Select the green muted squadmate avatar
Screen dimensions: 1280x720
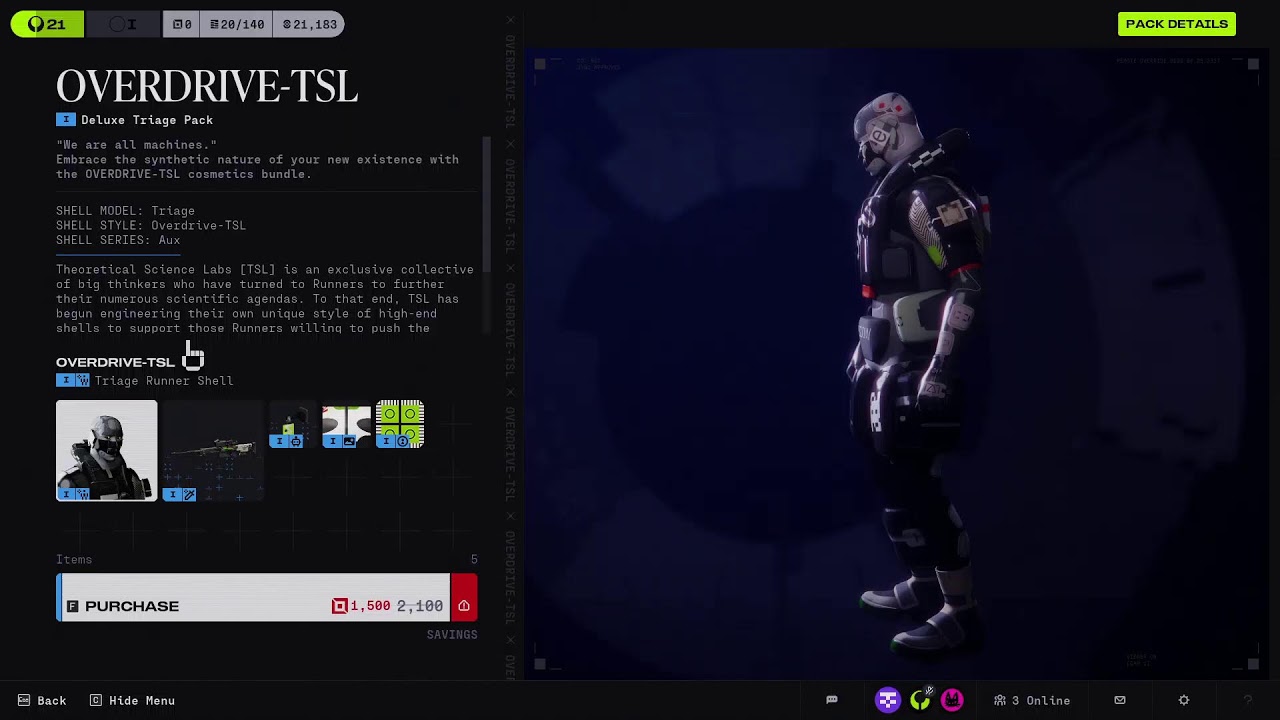point(920,700)
